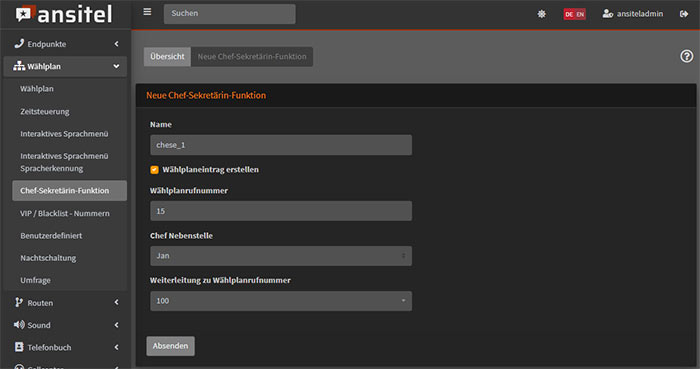This screenshot has height=369, width=700.
Task: Switch language to EN
Action: pos(580,14)
